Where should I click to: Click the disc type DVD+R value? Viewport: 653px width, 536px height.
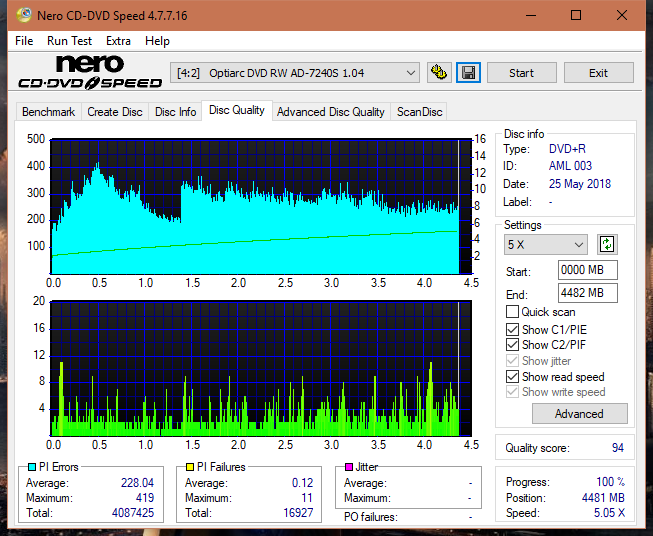(567, 149)
